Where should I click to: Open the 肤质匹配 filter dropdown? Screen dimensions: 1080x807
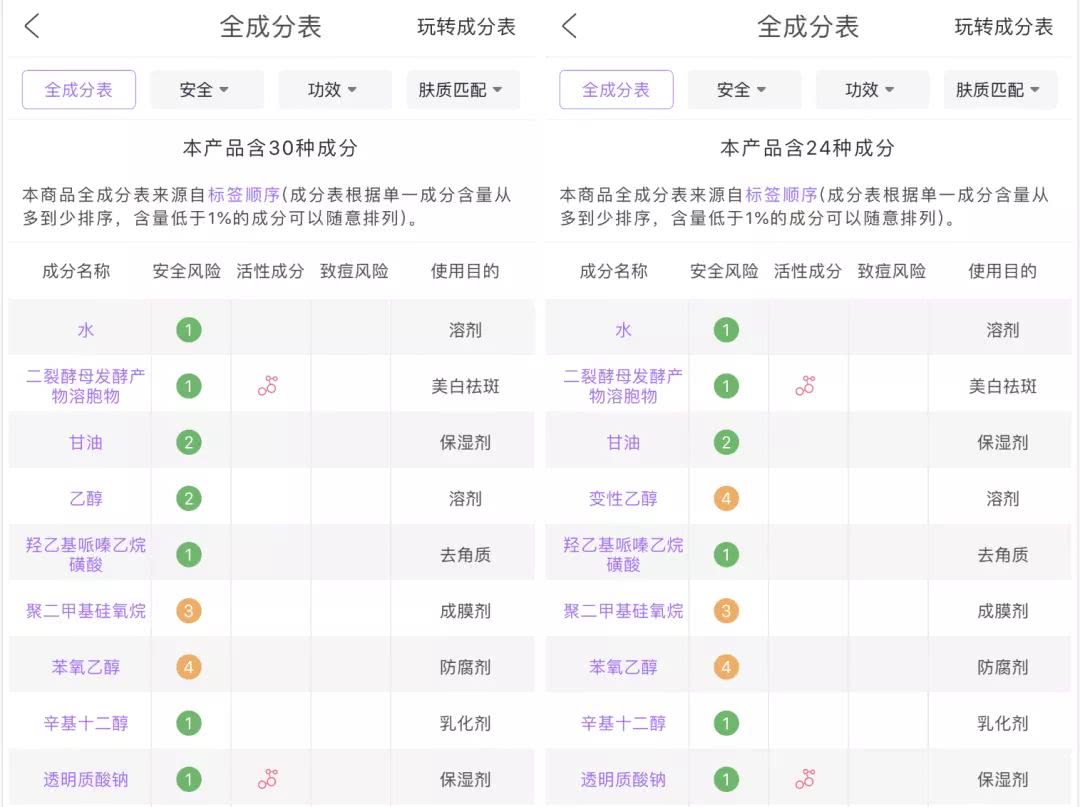[x=462, y=89]
